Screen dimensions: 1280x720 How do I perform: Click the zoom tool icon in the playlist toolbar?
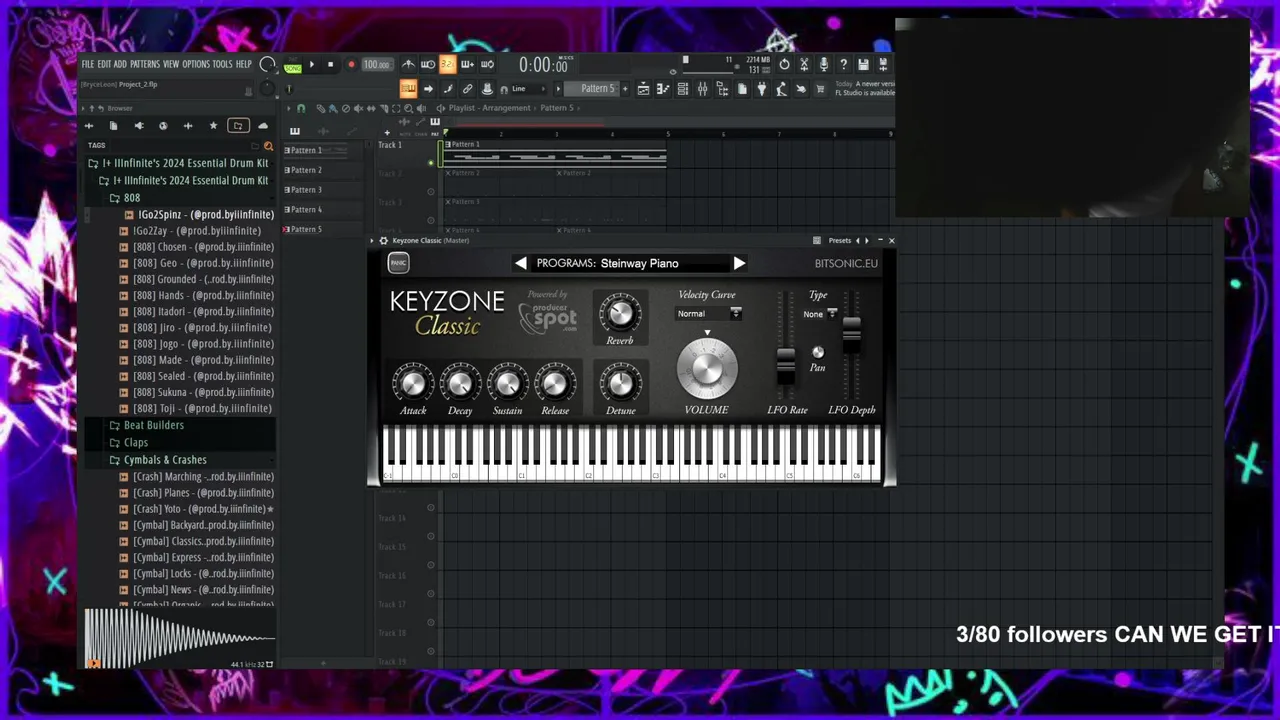click(408, 109)
